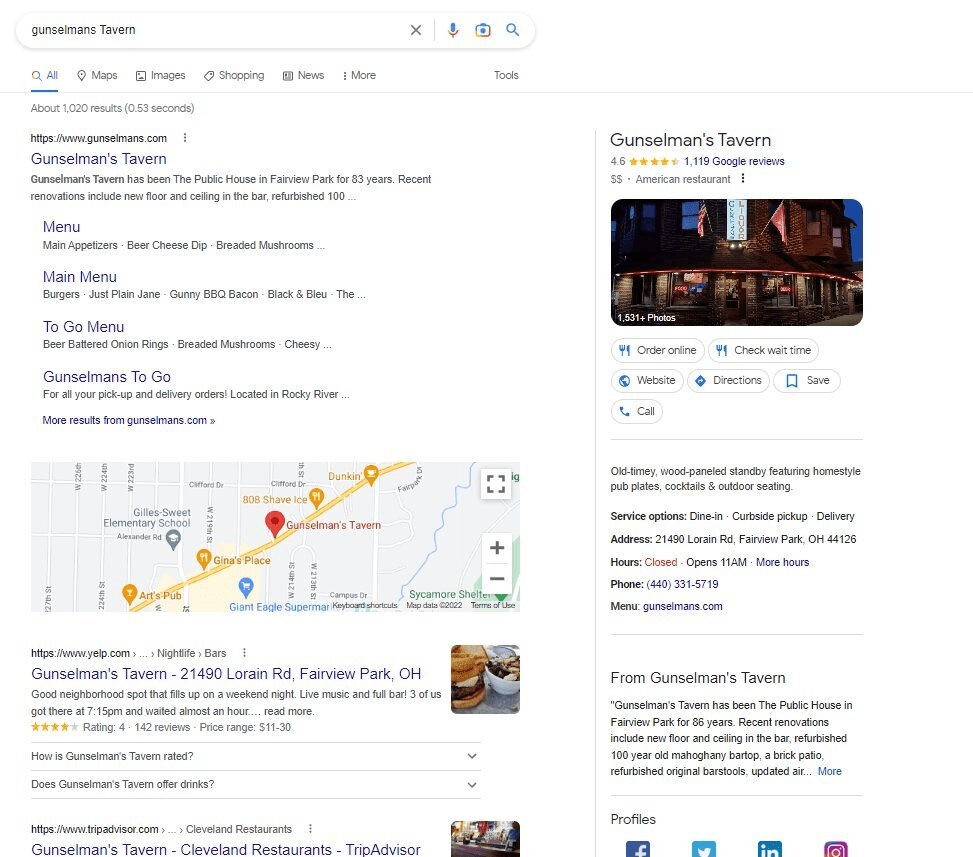The width and height of the screenshot is (973, 857).
Task: Open the Menu sitelink
Action: coord(61,227)
